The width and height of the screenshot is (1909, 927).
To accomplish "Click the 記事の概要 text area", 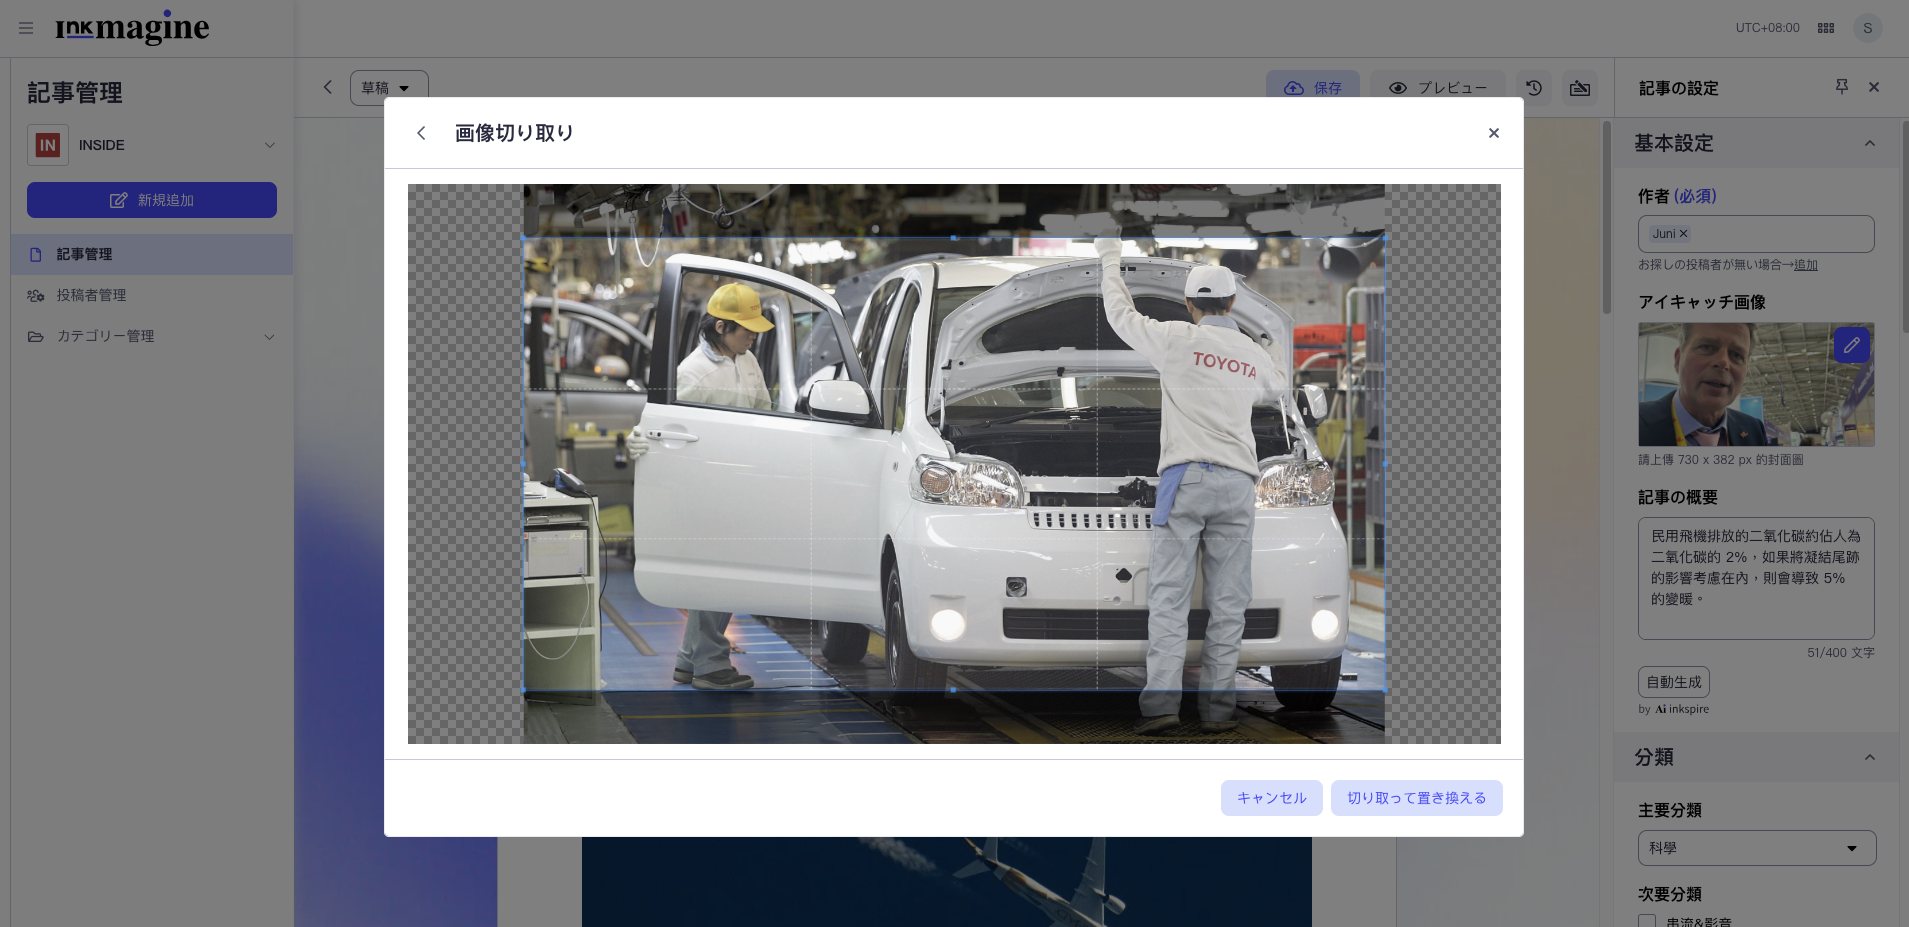I will tap(1756, 578).
